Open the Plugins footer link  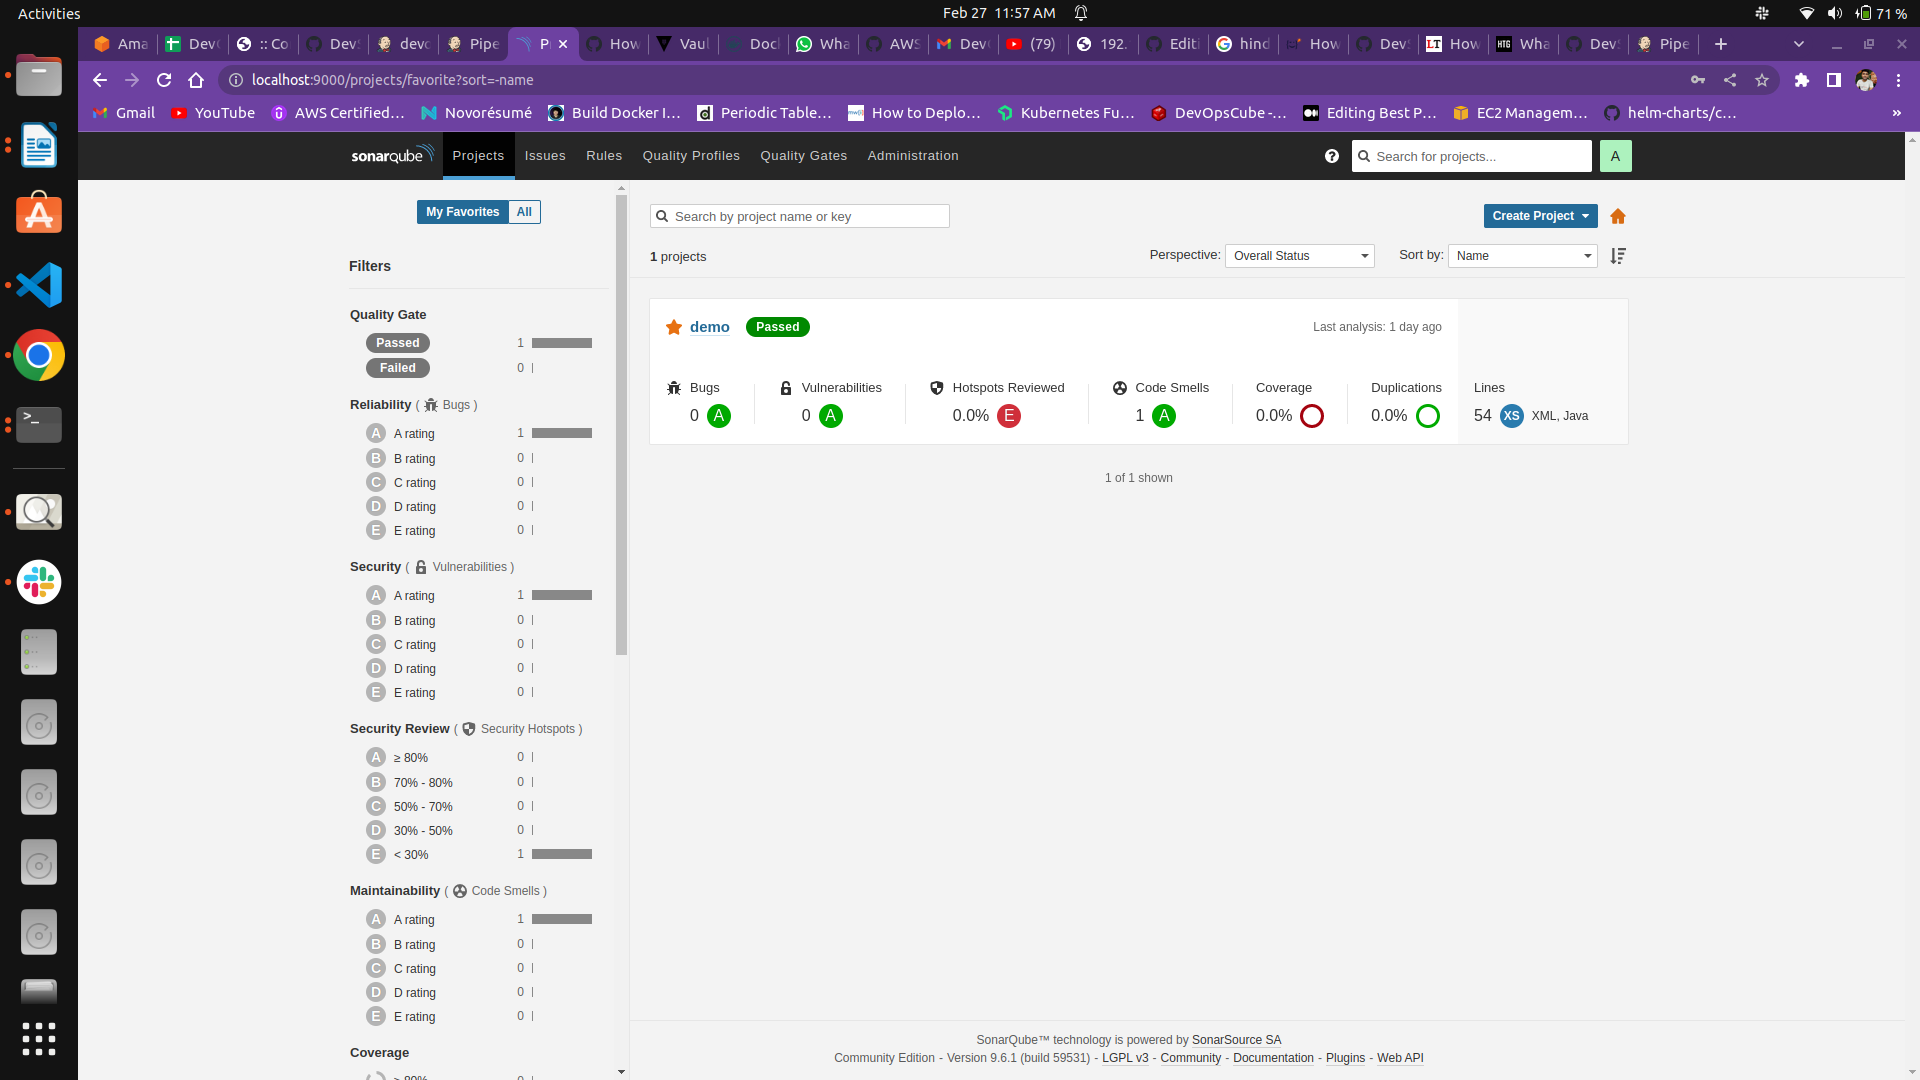[x=1345, y=1058]
